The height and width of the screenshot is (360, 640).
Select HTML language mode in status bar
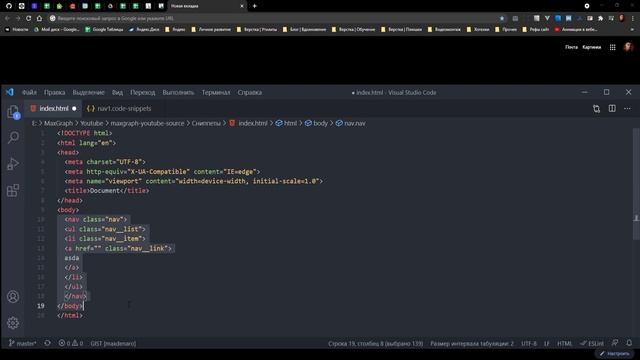tap(564, 343)
